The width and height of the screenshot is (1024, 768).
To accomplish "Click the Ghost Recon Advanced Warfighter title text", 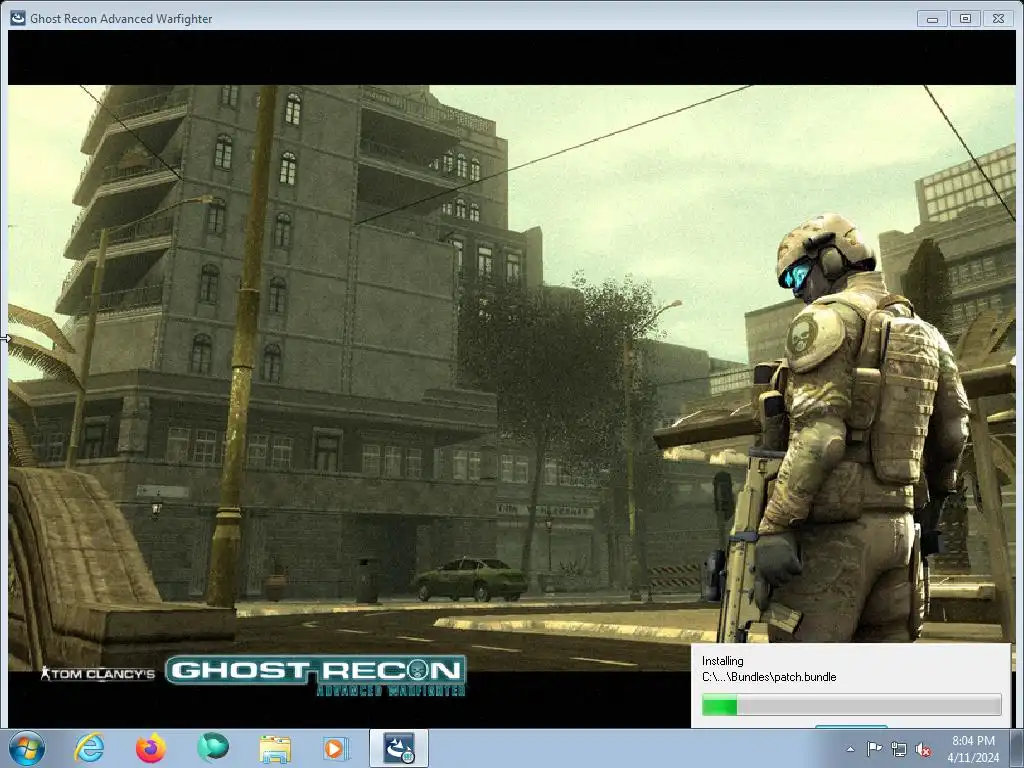I will pyautogui.click(x=121, y=19).
